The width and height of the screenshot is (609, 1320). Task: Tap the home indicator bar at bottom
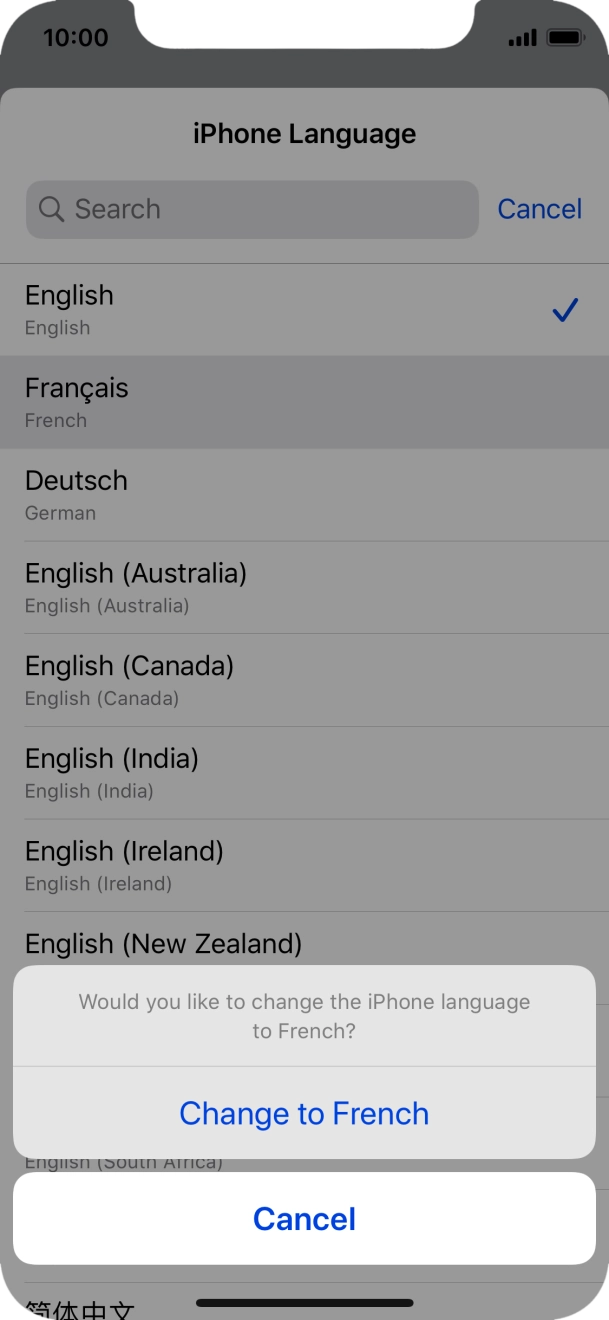pyautogui.click(x=304, y=1303)
